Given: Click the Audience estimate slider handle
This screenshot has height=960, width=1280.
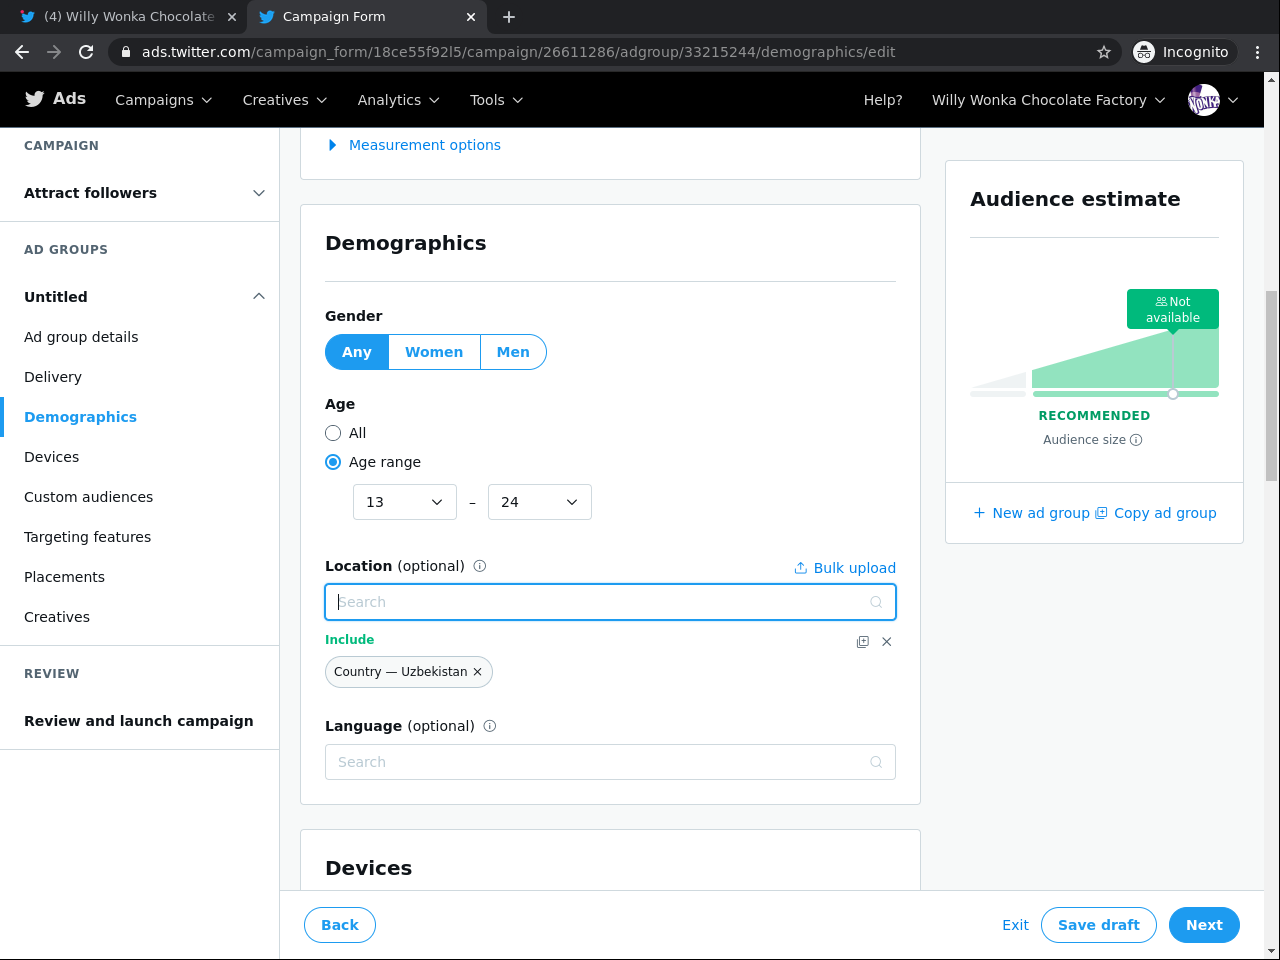Looking at the screenshot, I should pyautogui.click(x=1173, y=394).
